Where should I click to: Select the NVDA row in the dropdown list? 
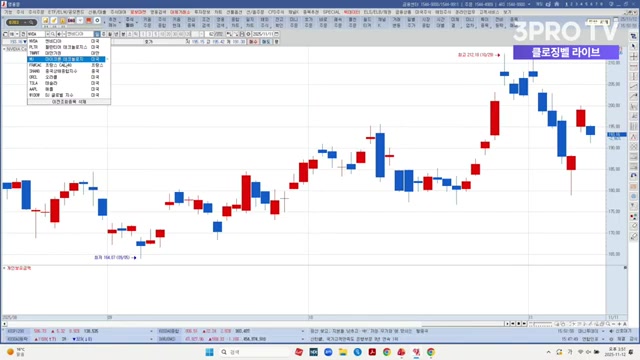67,41
